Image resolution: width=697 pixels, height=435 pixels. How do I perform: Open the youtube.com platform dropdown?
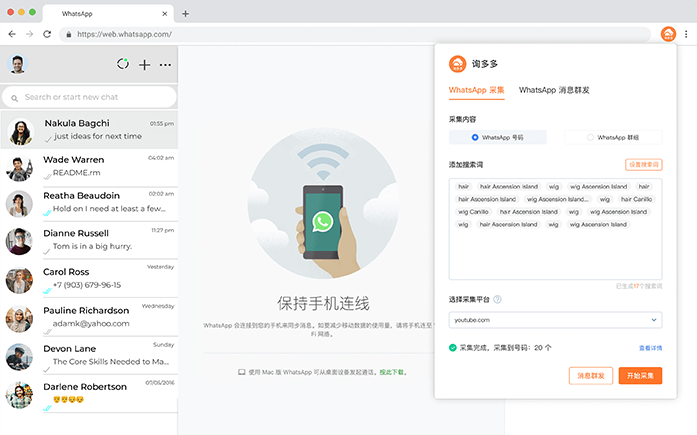[x=555, y=320]
